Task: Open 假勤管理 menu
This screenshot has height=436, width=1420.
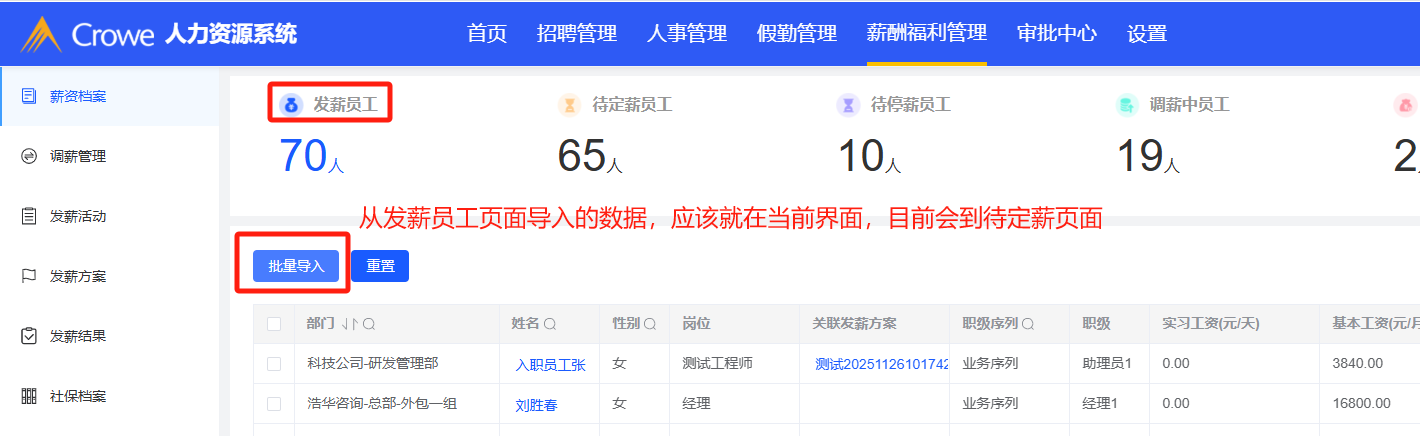Action: [797, 33]
